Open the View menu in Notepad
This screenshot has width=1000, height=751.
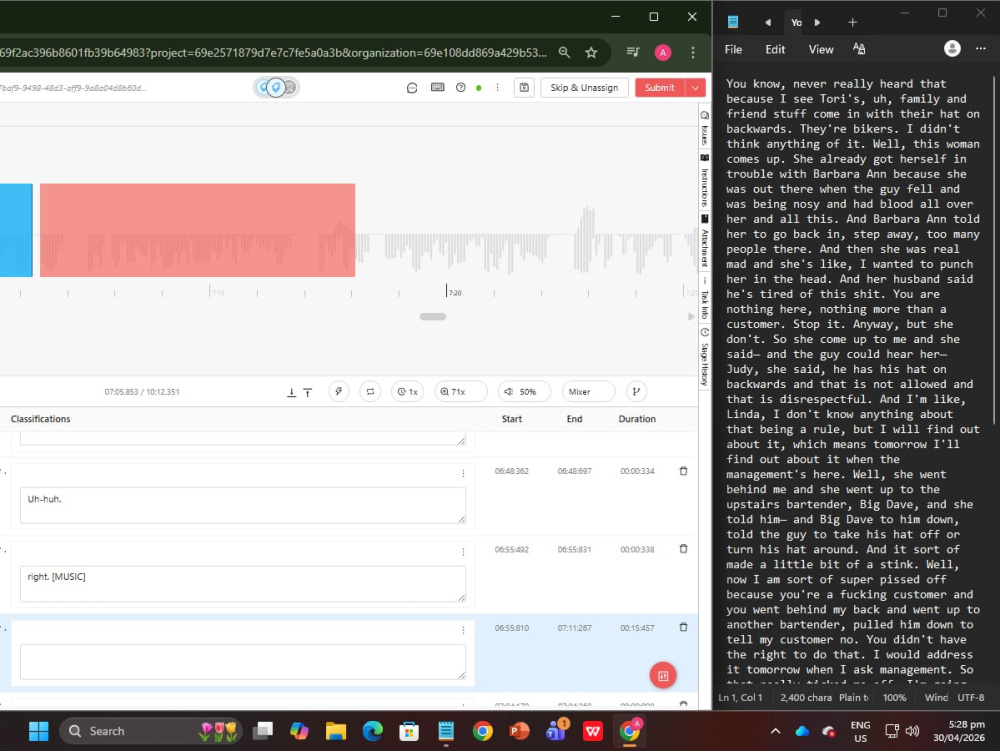click(x=821, y=49)
